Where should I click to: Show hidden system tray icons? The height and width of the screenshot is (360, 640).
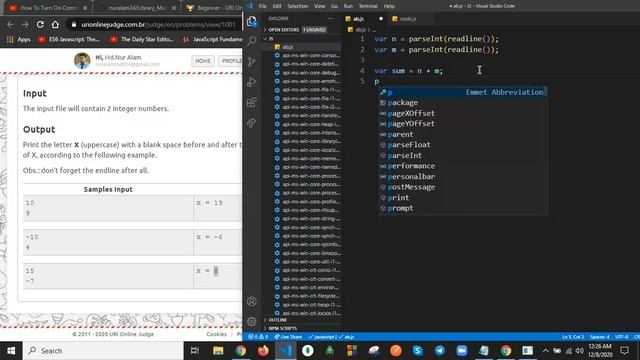coord(545,351)
